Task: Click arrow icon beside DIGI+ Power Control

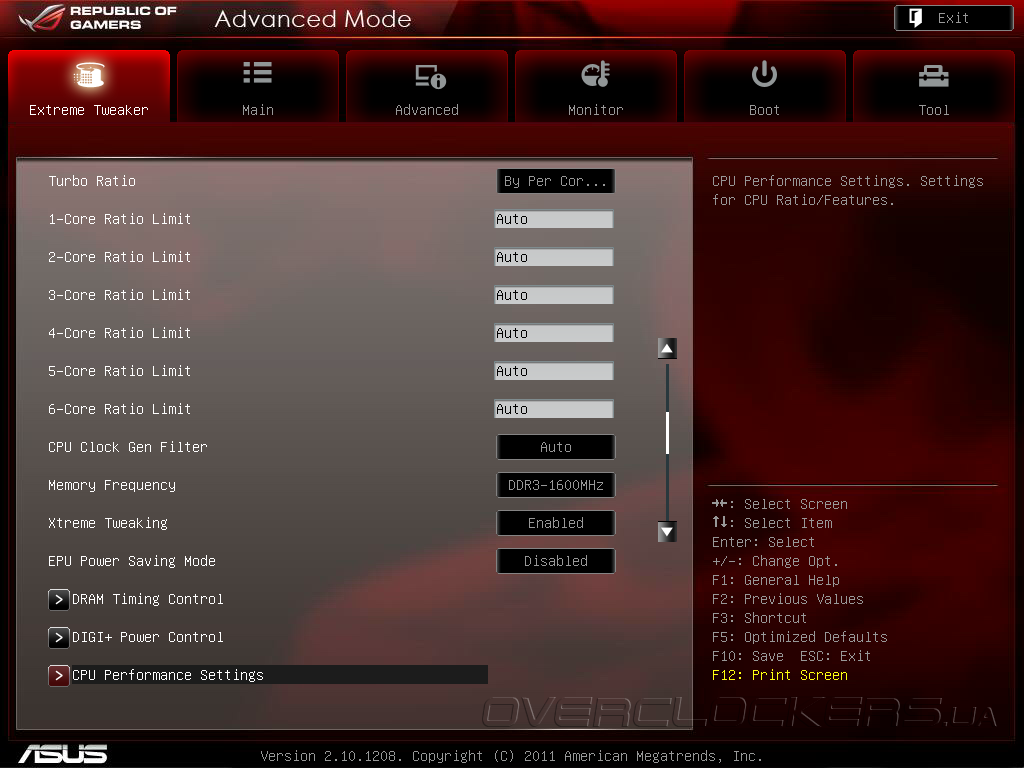Action: pos(59,637)
